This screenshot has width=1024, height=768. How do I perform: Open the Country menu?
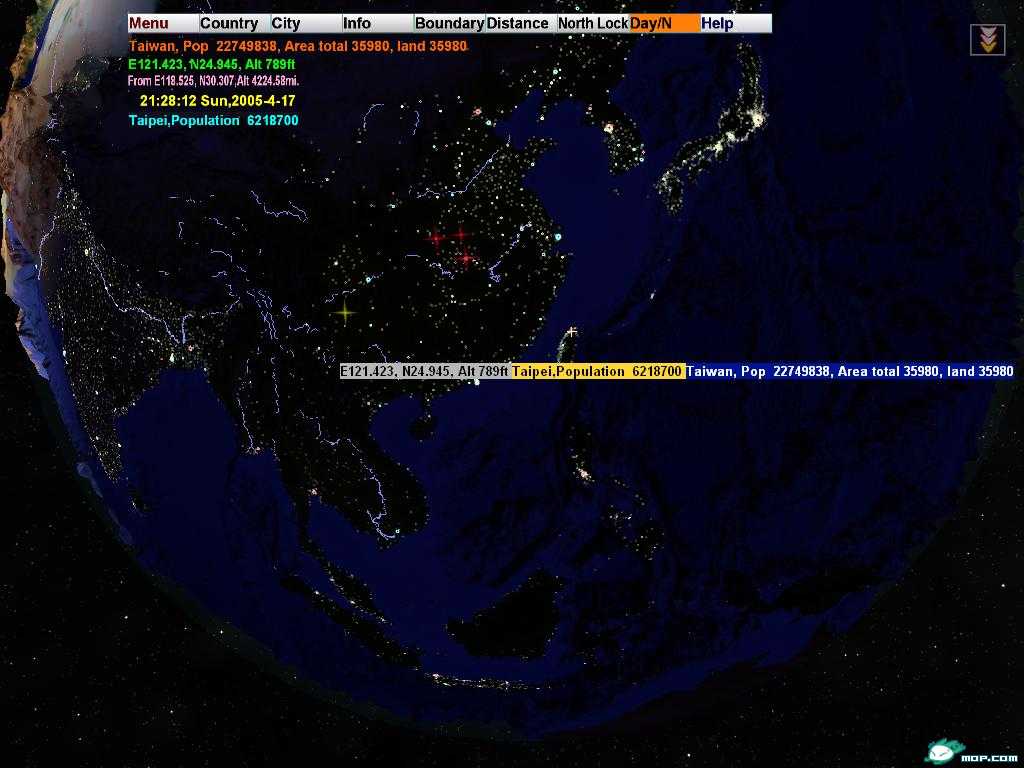(235, 24)
